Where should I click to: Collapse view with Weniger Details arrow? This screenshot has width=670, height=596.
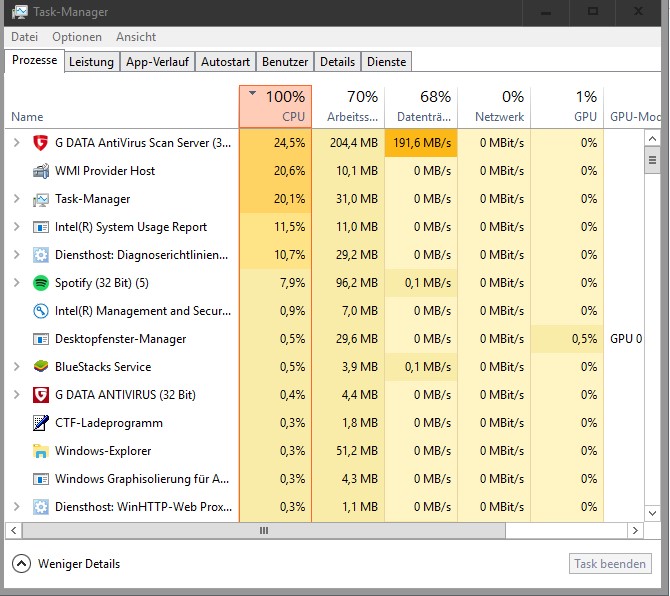pos(21,564)
